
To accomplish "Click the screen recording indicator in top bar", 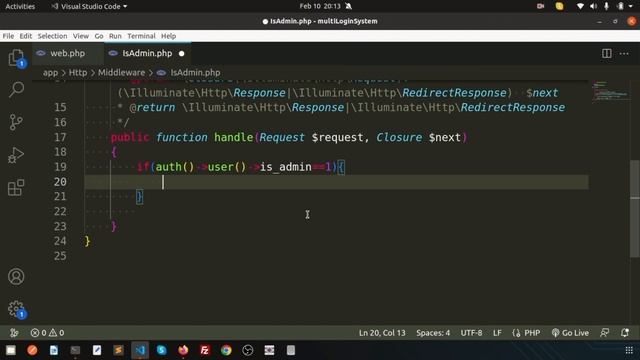I will [540, 6].
